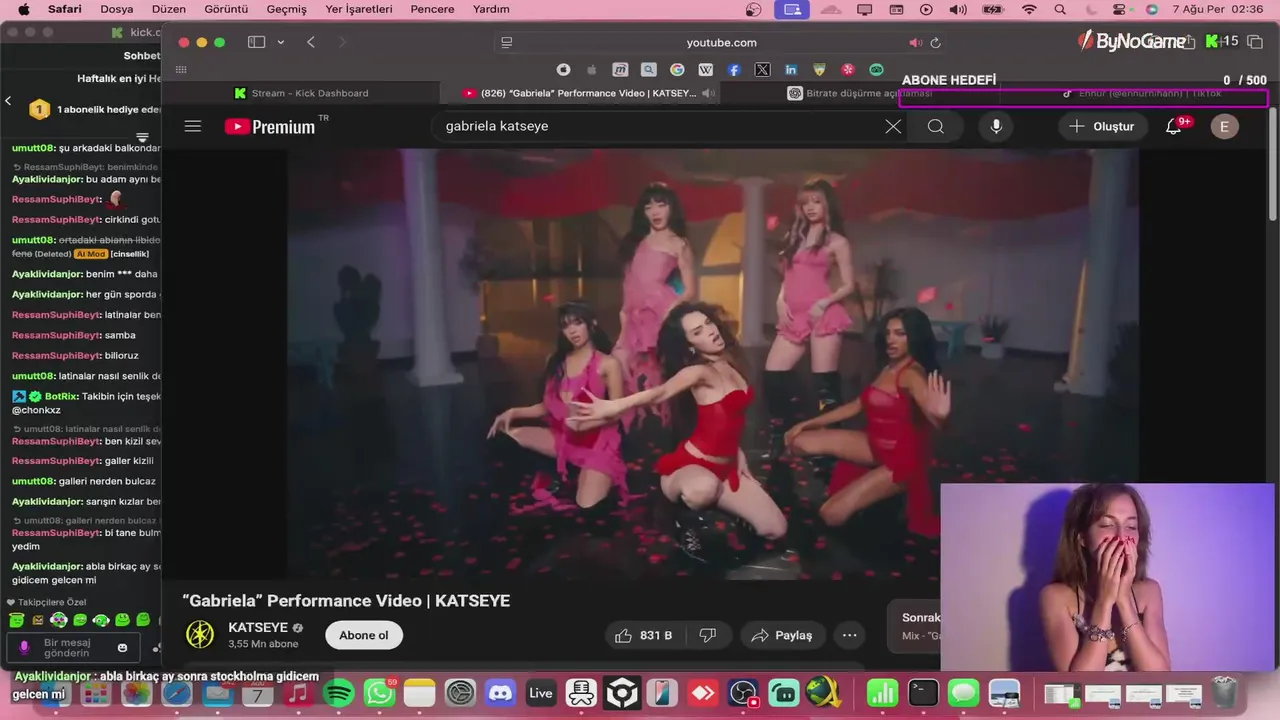
Task: Open the Yelp favorite bookmark icon
Action: [848, 69]
